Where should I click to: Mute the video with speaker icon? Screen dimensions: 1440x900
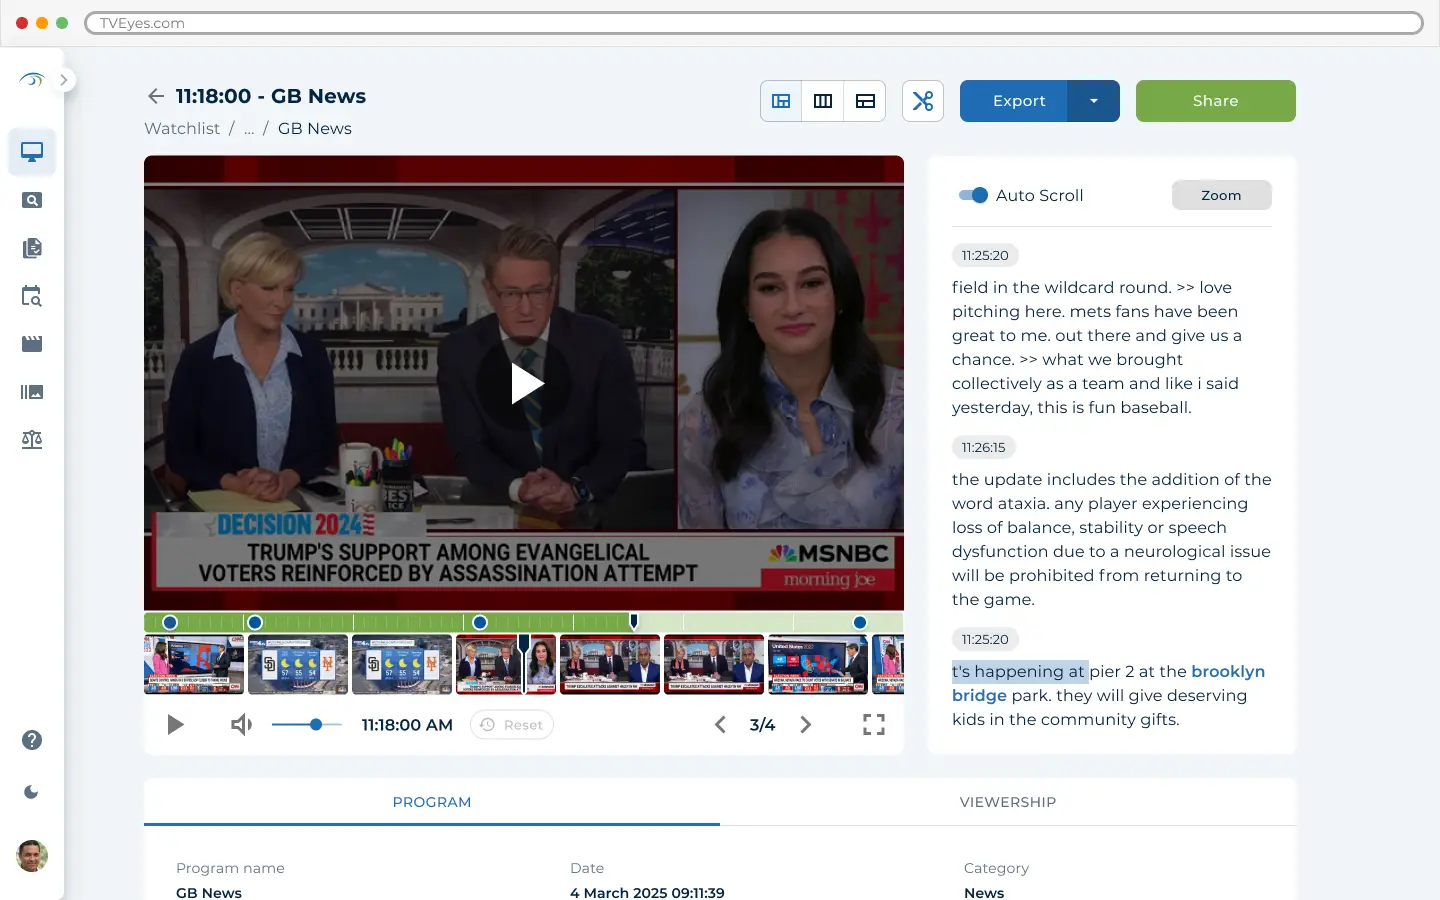click(x=241, y=725)
